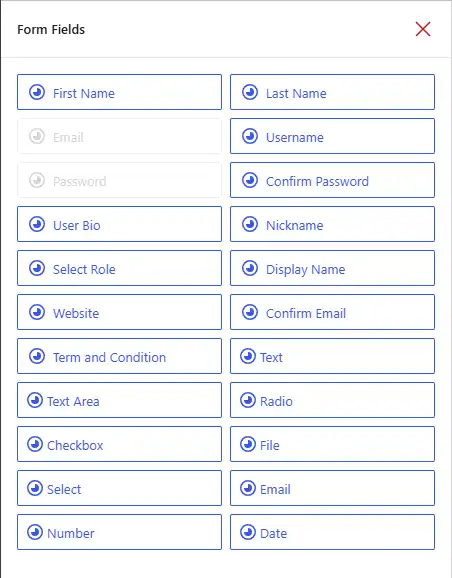The width and height of the screenshot is (452, 578).
Task: Click the icon next to Date field
Action: click(248, 532)
